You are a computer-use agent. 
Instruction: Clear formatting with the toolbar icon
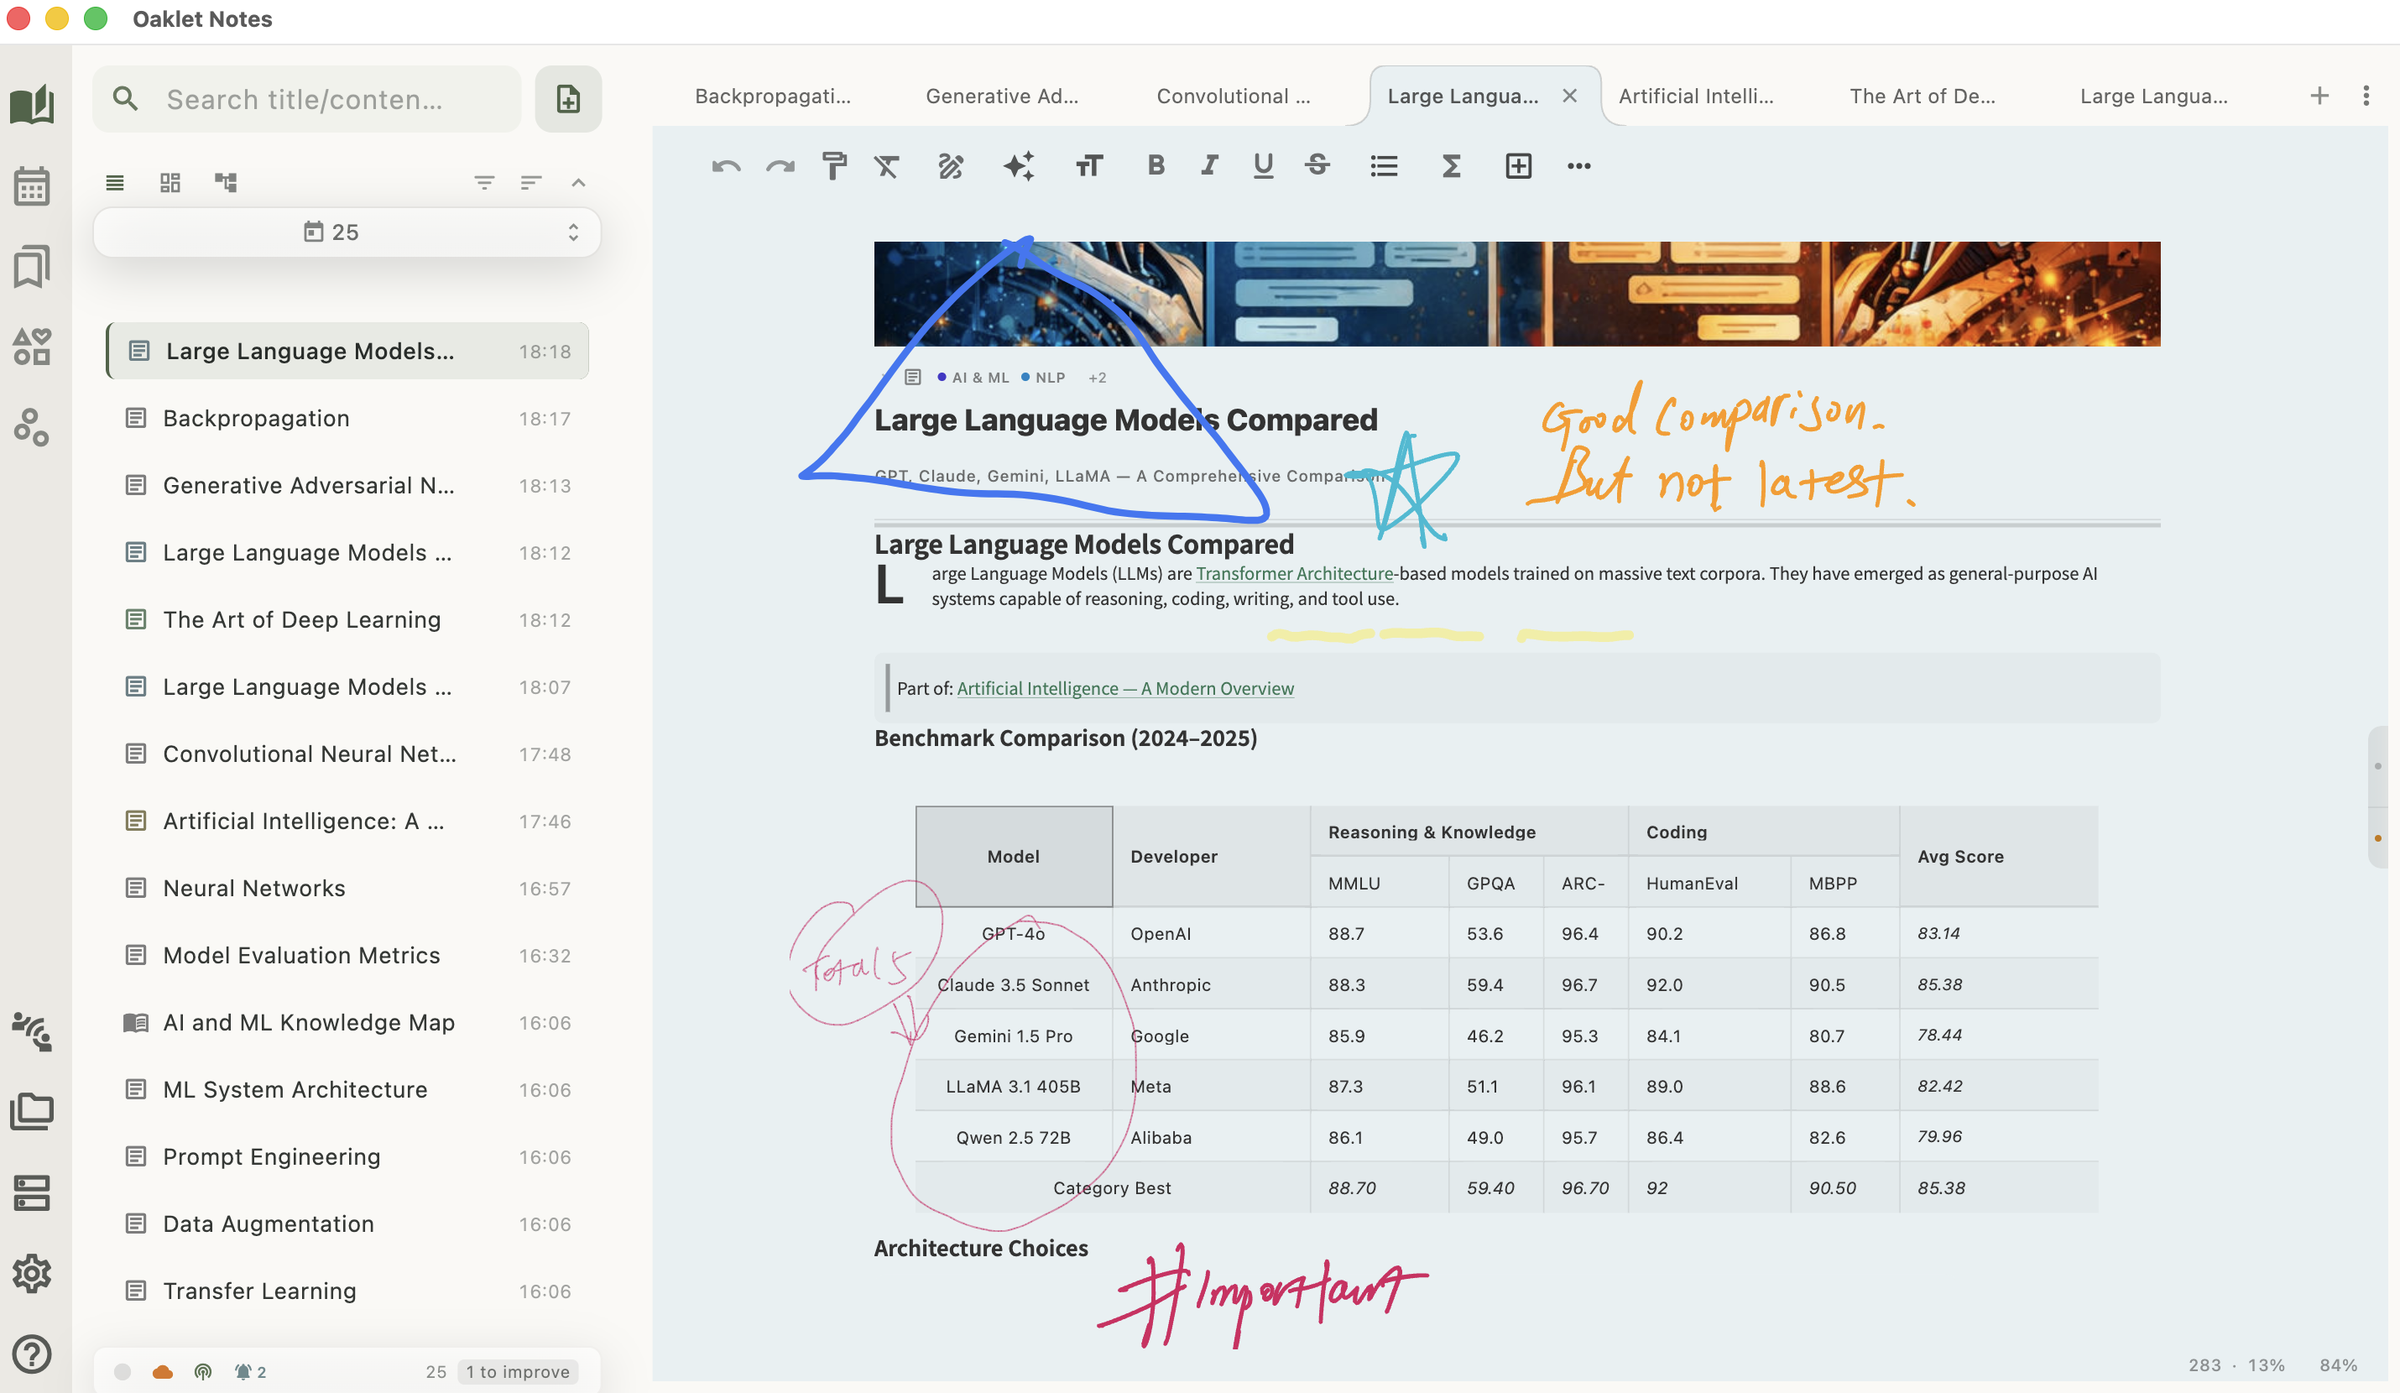(887, 166)
